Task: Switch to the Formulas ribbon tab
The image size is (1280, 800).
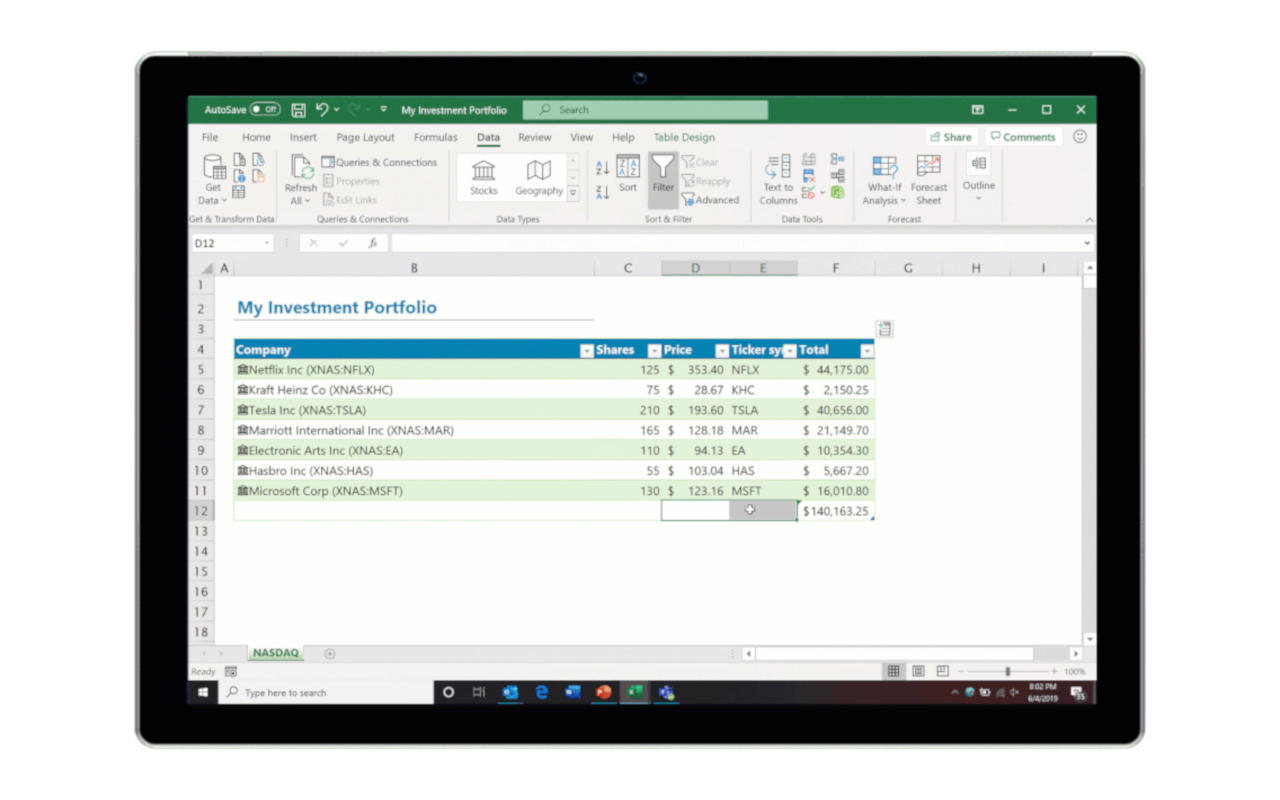Action: [x=435, y=137]
